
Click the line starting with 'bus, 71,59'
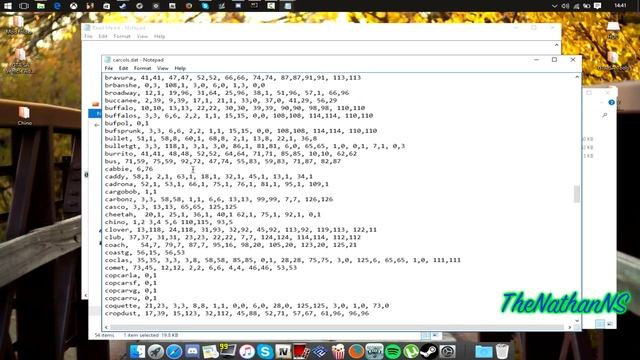tap(222, 161)
